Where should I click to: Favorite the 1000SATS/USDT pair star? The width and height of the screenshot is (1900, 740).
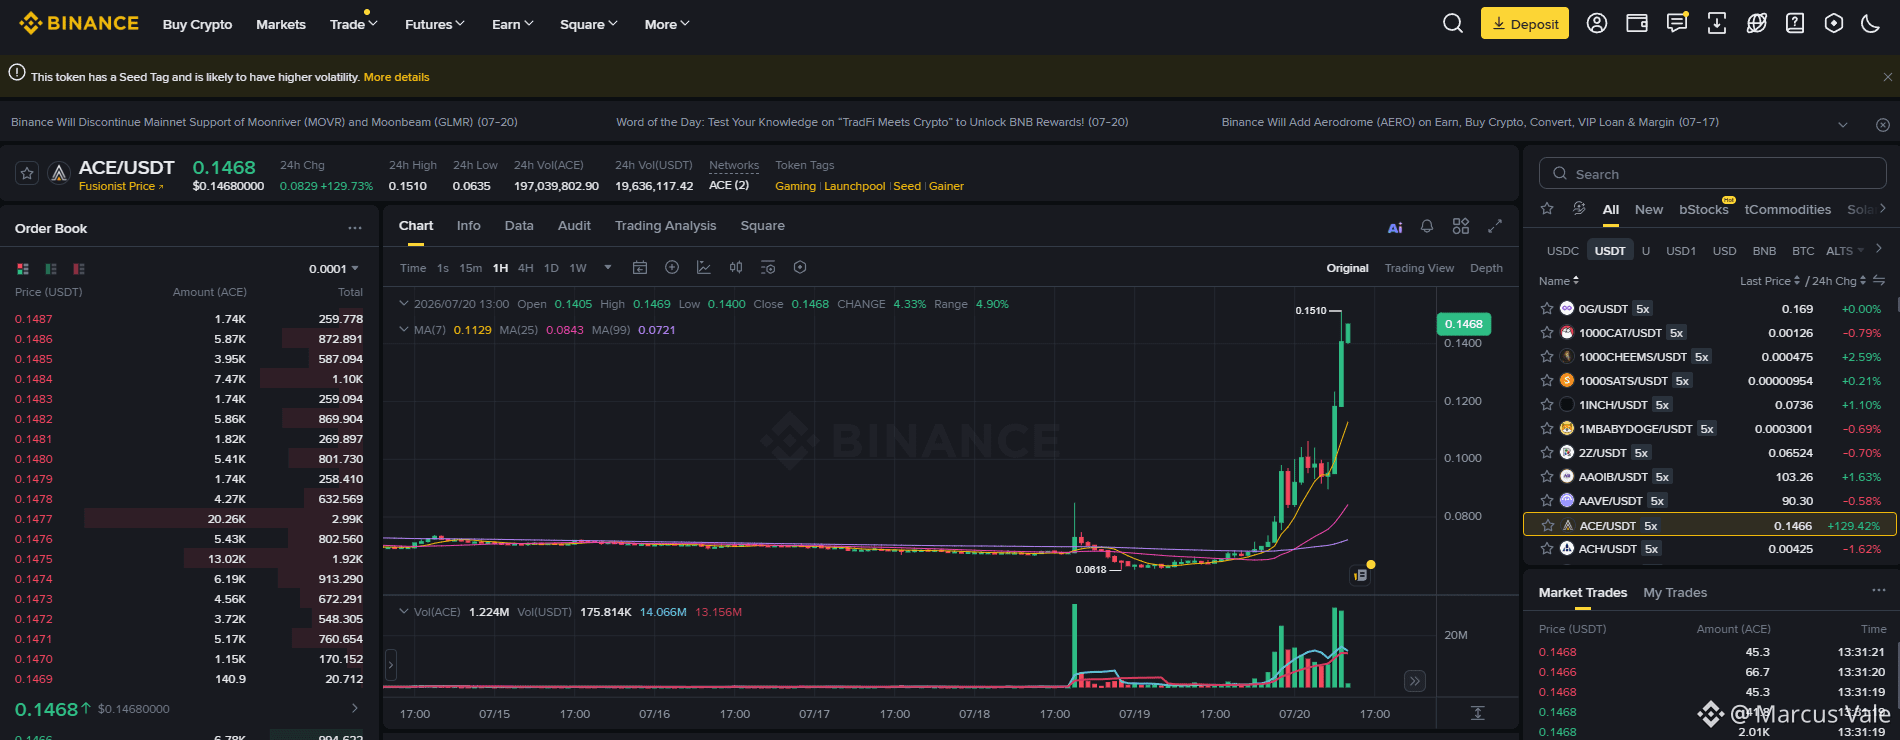(x=1547, y=380)
